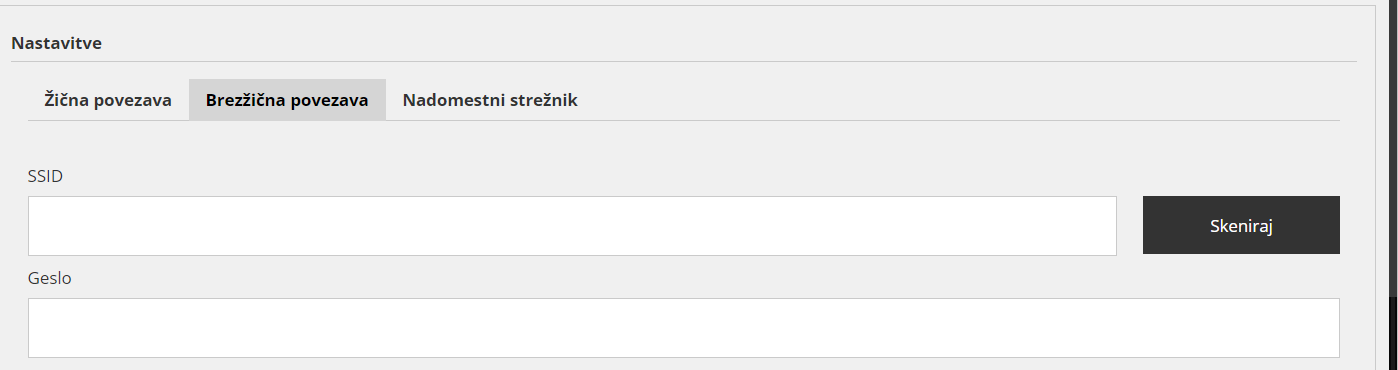The image size is (1398, 370).
Task: Click the Geslo field label
Action: 50,278
